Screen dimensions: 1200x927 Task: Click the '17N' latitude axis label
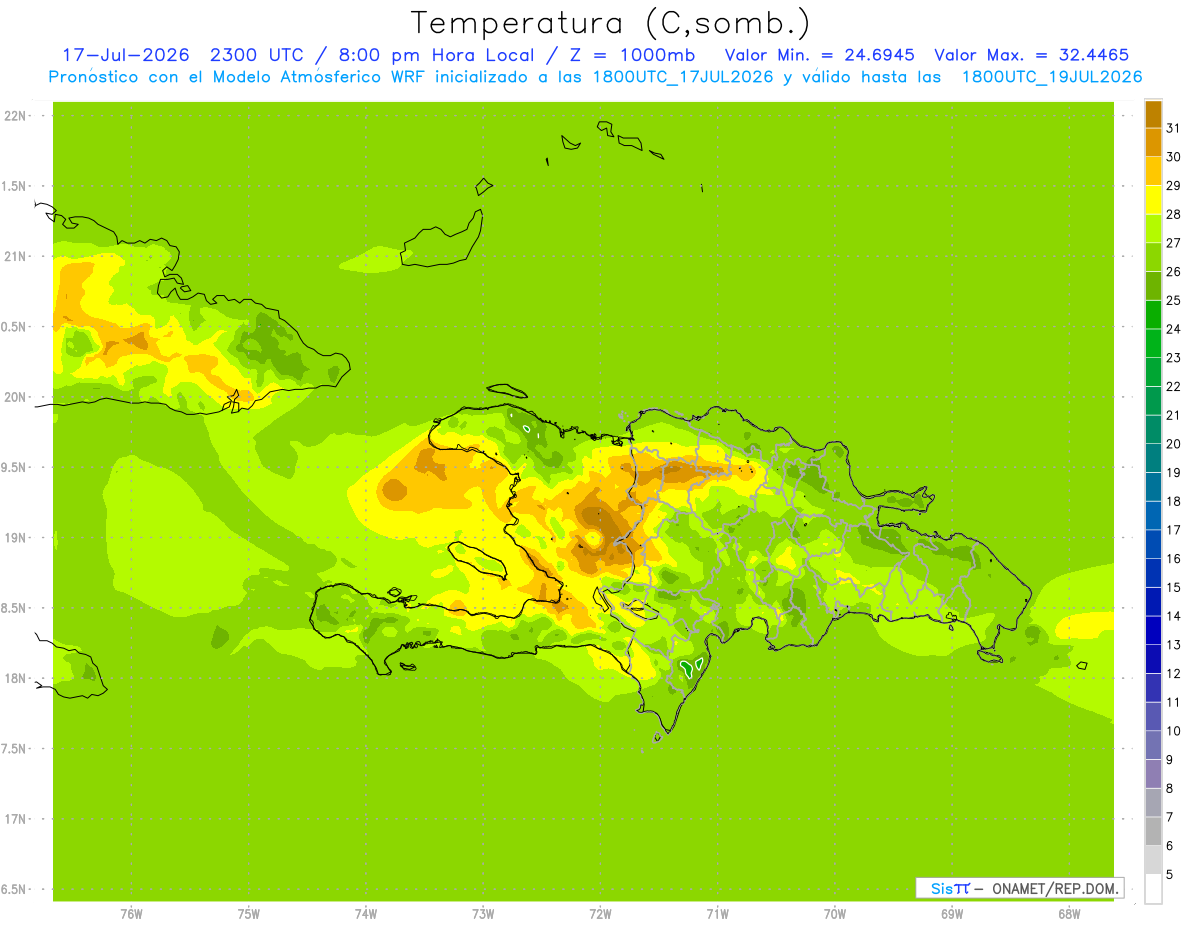[14, 819]
